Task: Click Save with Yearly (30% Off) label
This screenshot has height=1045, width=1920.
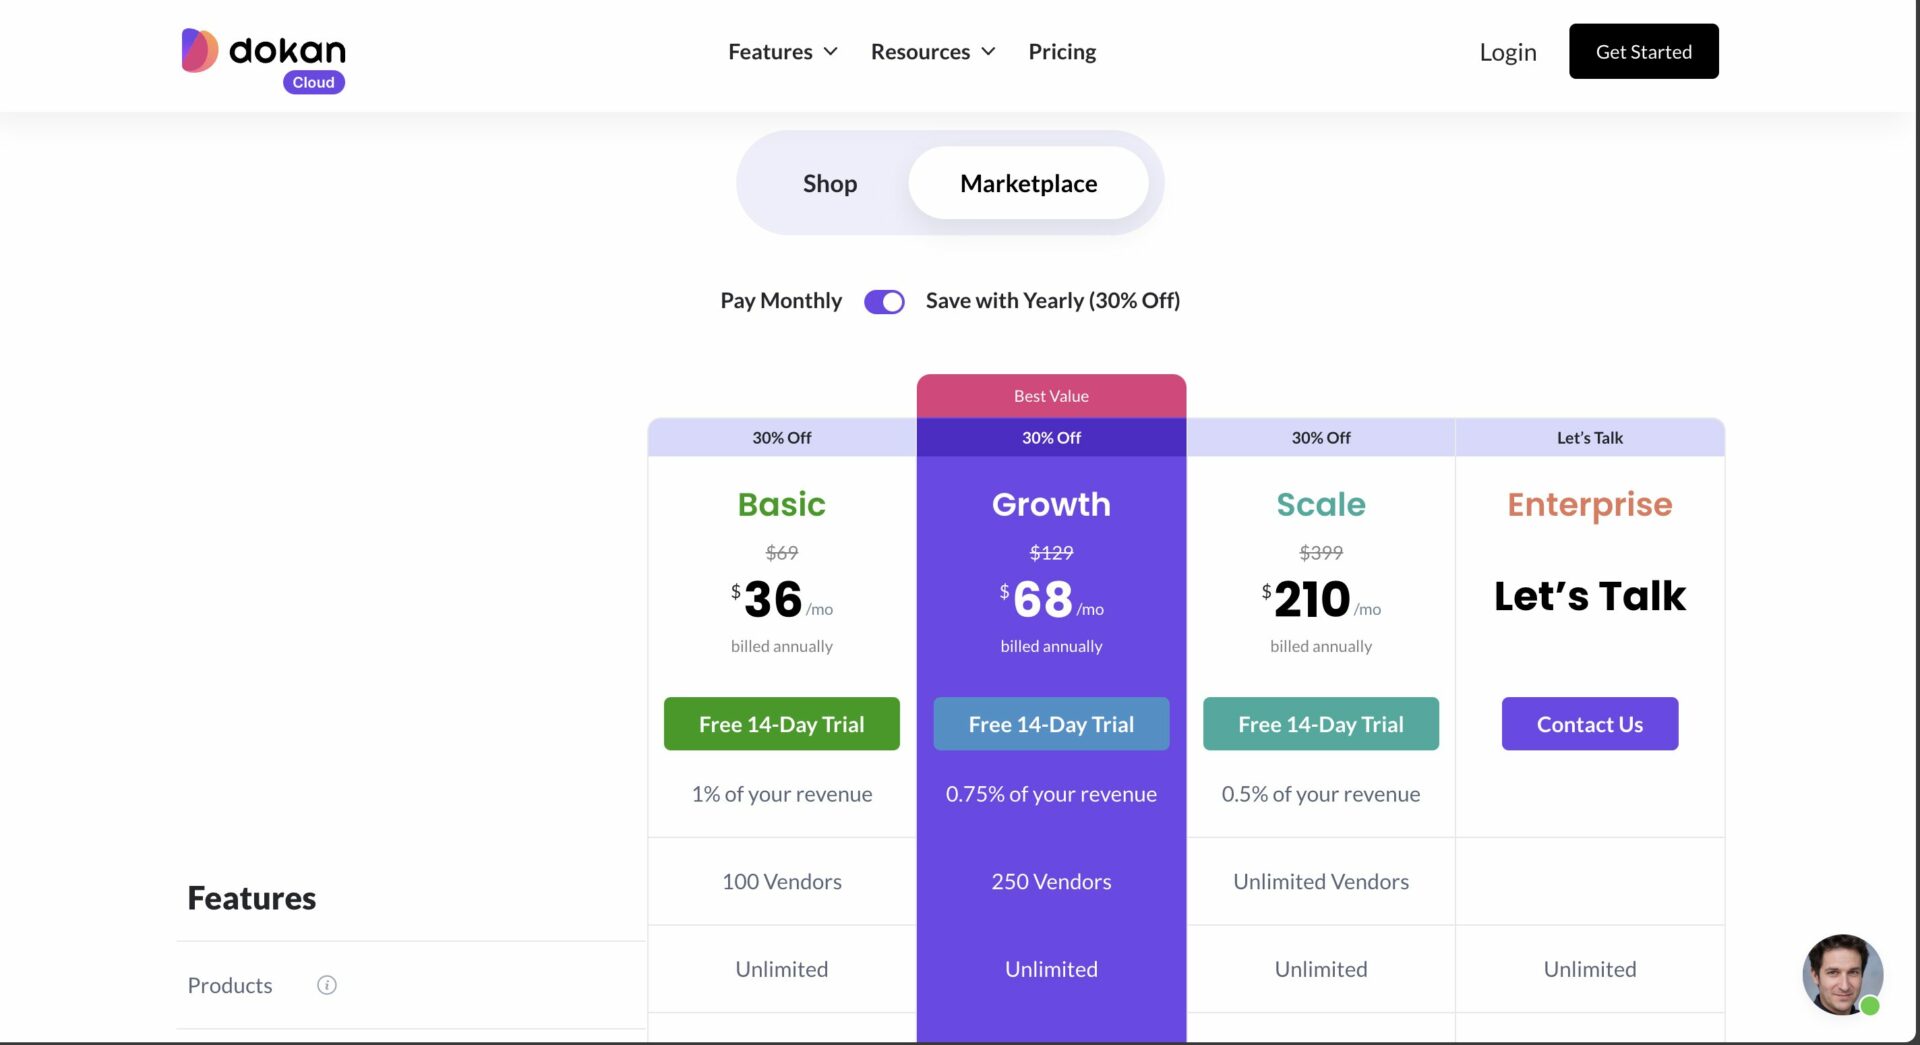Action: [1053, 301]
